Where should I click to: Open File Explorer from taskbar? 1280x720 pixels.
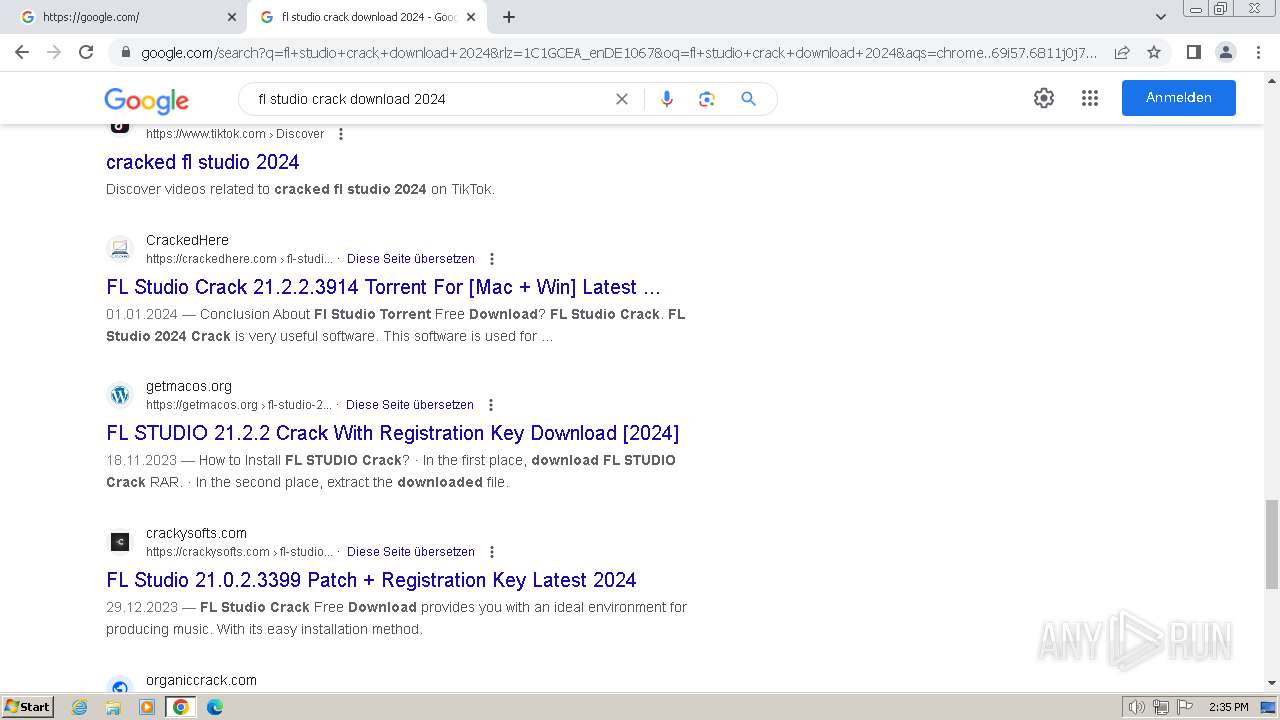click(x=113, y=707)
